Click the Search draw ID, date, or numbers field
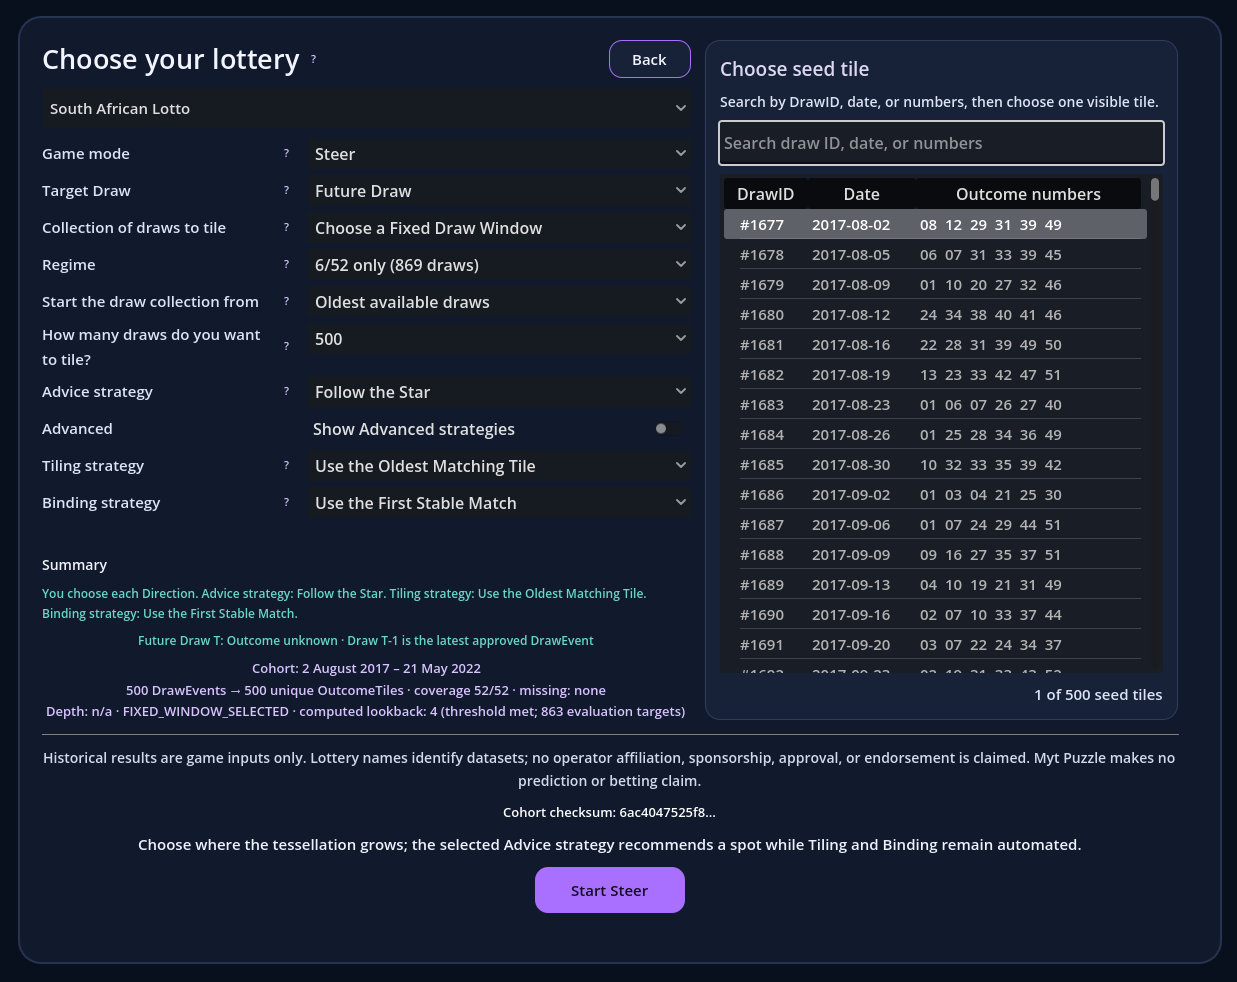Viewport: 1237px width, 982px height. coord(941,143)
